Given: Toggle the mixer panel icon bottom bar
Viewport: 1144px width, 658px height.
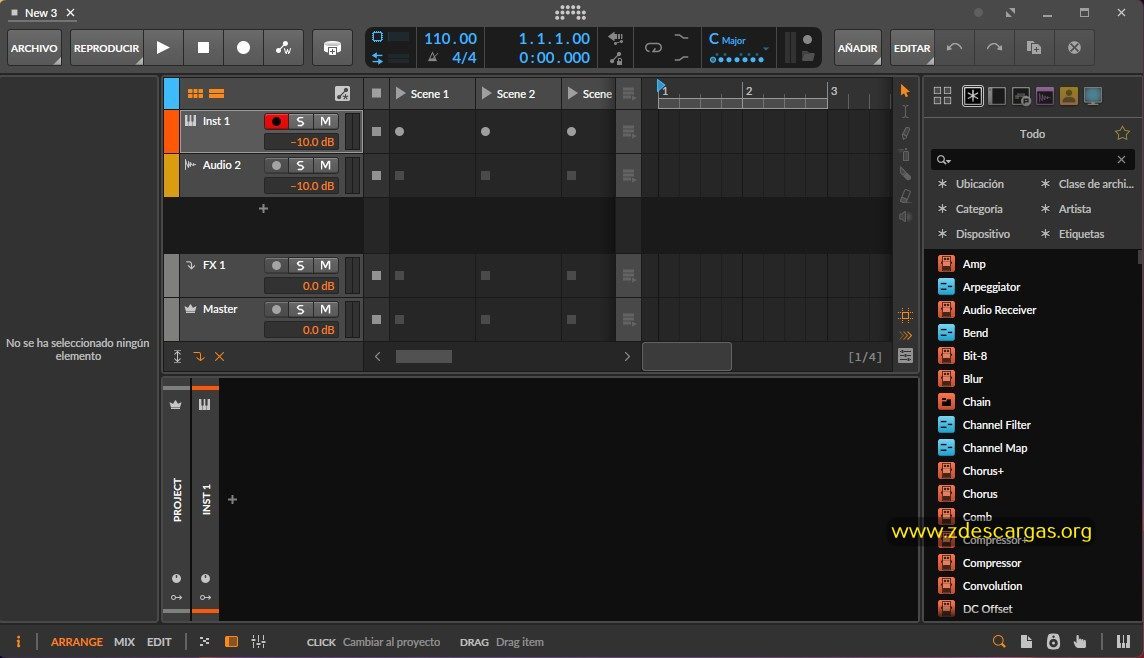Looking at the screenshot, I should 258,642.
